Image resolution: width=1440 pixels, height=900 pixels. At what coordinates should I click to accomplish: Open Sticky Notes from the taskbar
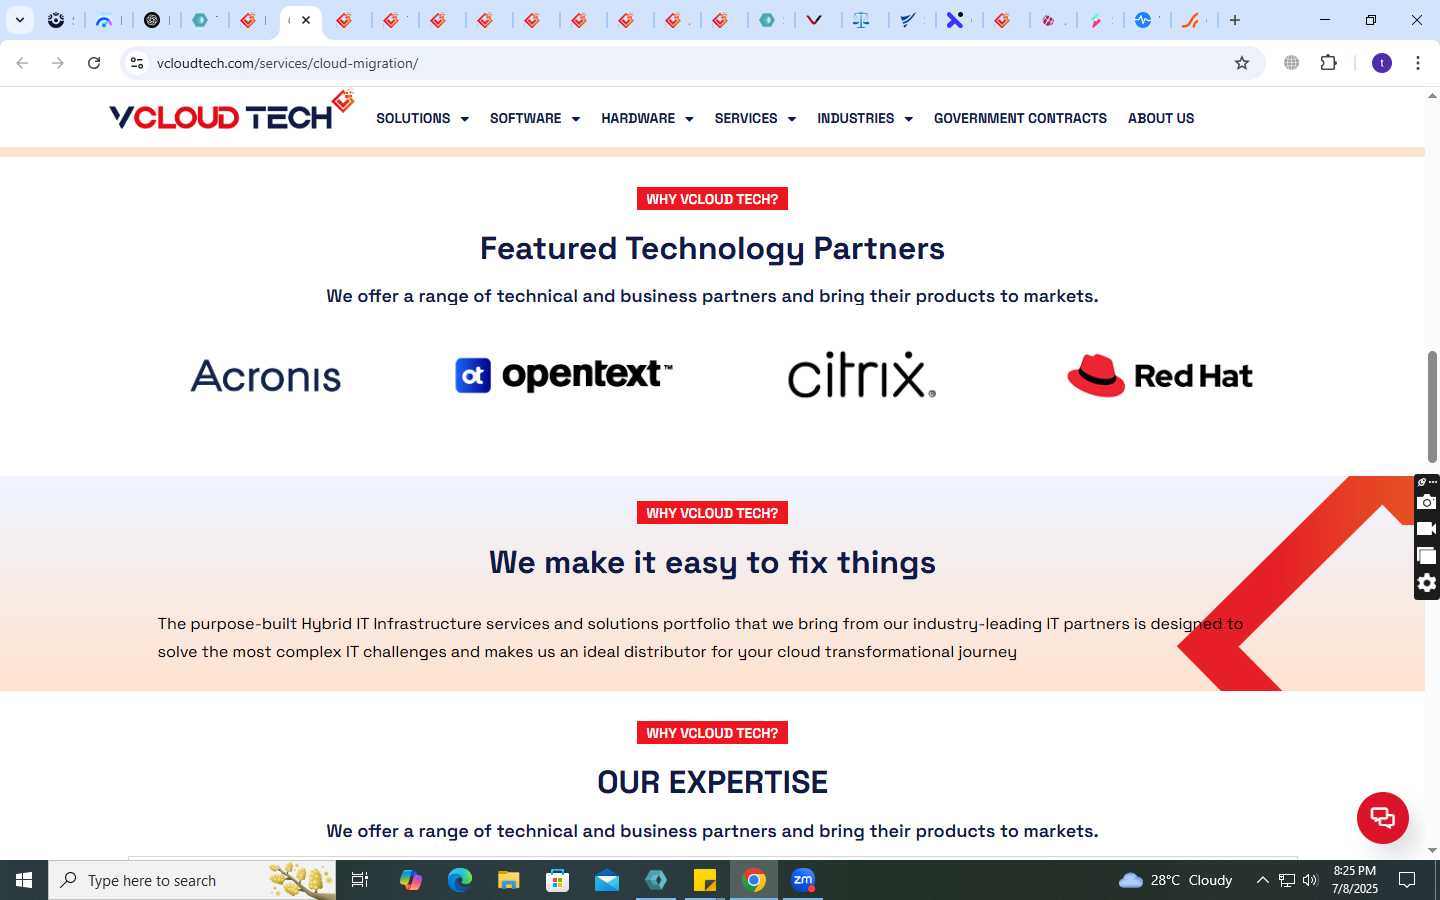[x=705, y=880]
